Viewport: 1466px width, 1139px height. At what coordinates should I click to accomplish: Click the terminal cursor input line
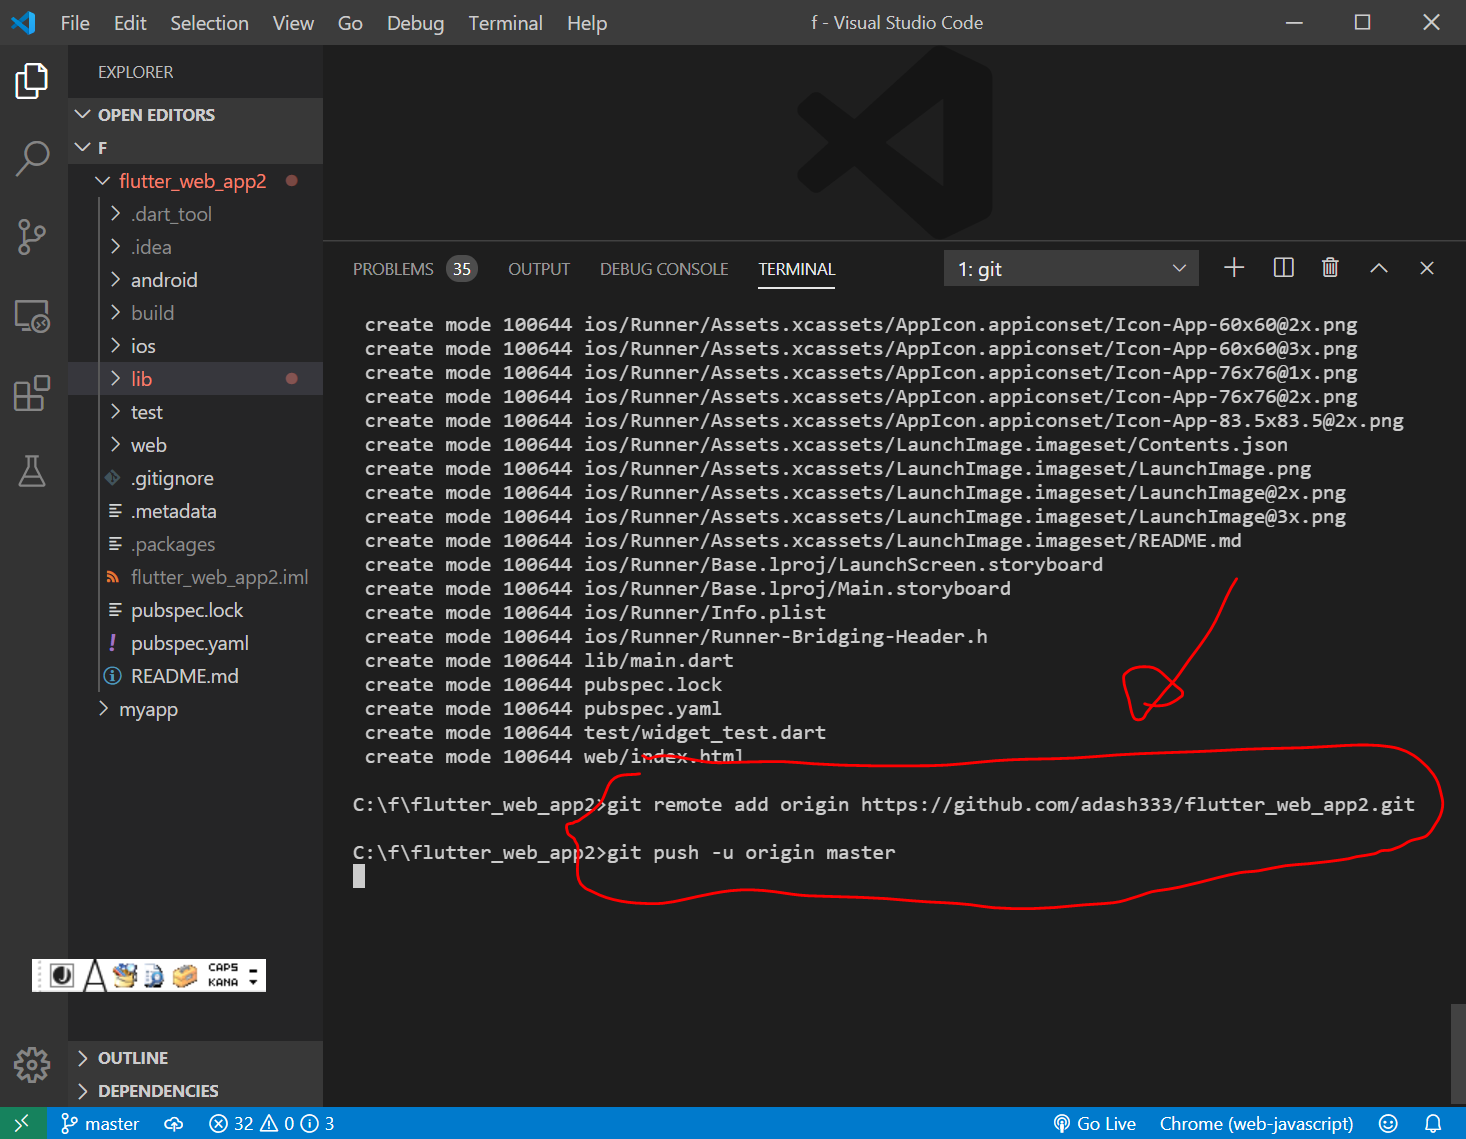click(x=359, y=876)
